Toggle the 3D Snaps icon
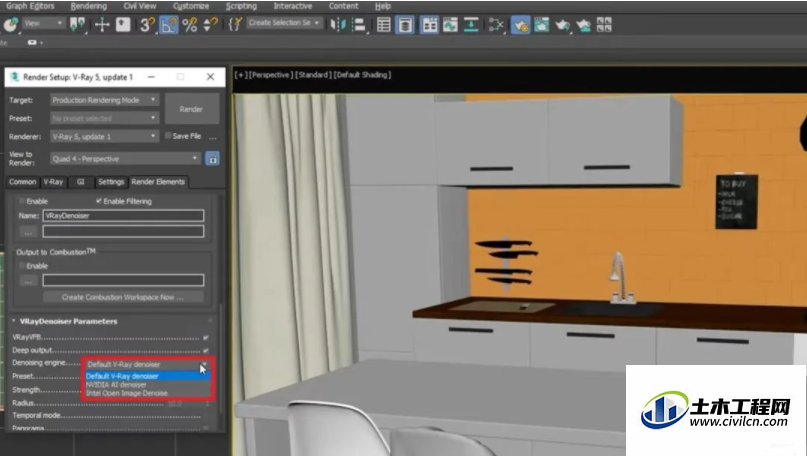The height and width of the screenshot is (456, 807). [148, 24]
